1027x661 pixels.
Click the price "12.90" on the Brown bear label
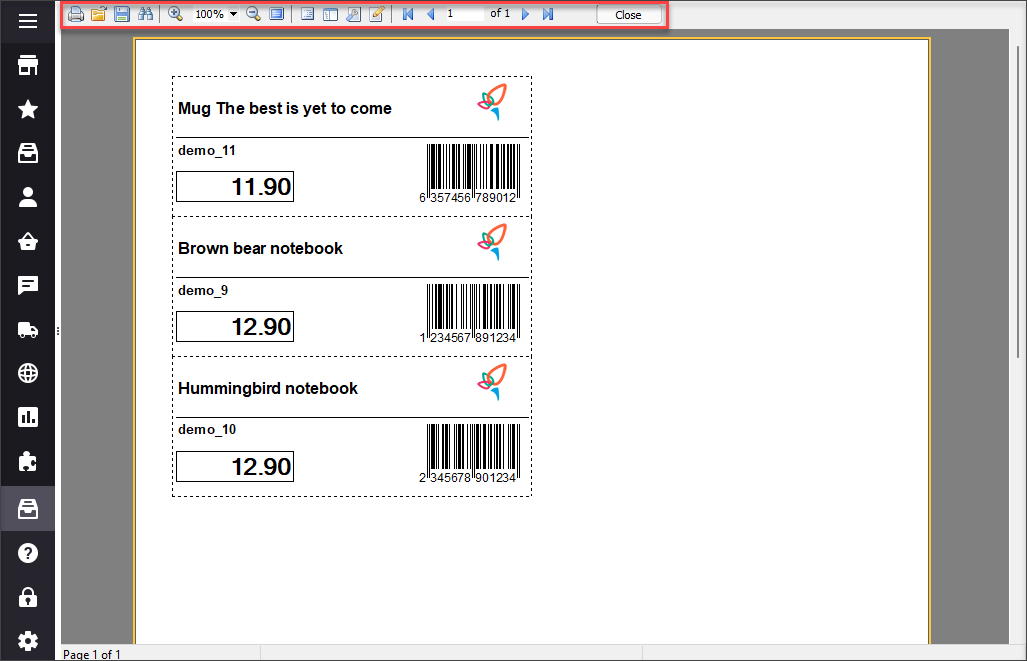click(x=235, y=327)
